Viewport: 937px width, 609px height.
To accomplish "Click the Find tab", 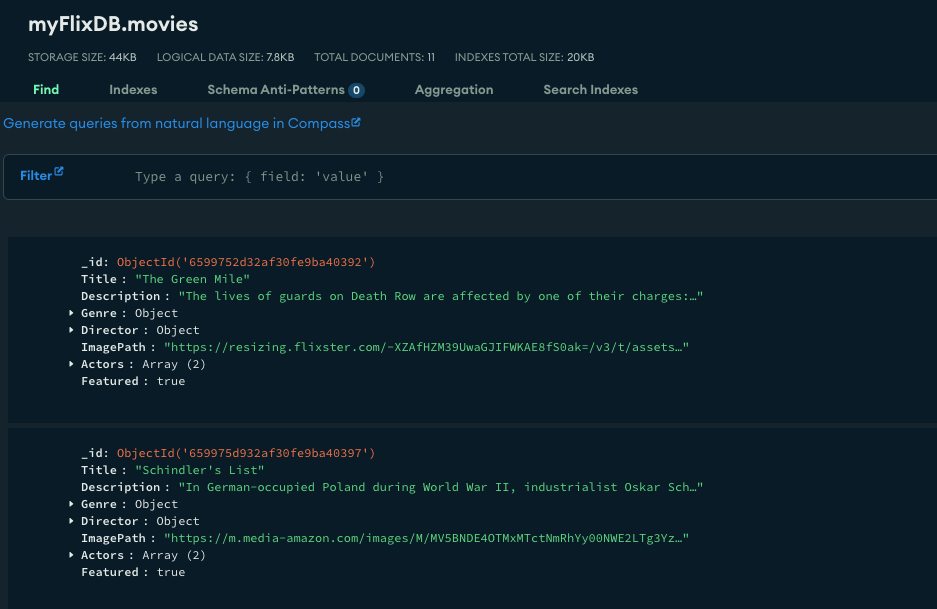I will coord(46,89).
